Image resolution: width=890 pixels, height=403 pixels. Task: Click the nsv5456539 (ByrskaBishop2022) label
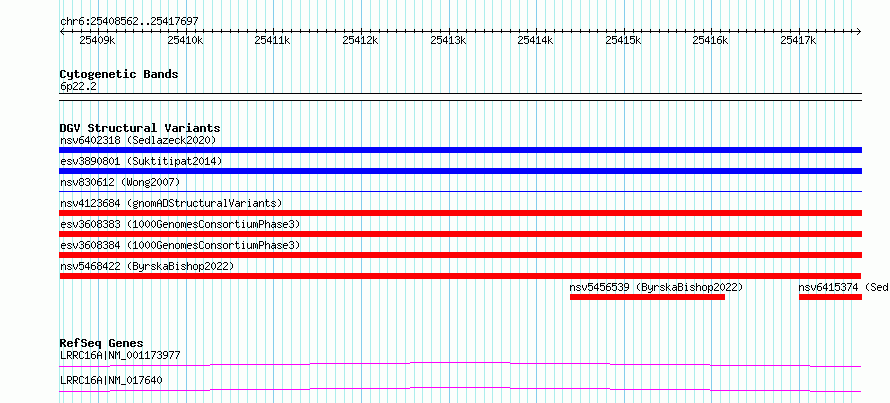click(x=656, y=287)
